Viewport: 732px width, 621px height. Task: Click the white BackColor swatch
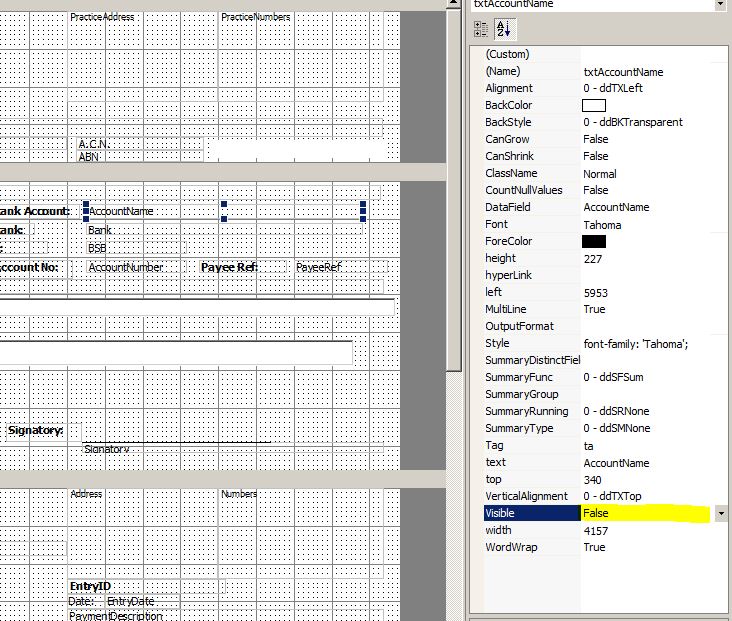pos(594,105)
